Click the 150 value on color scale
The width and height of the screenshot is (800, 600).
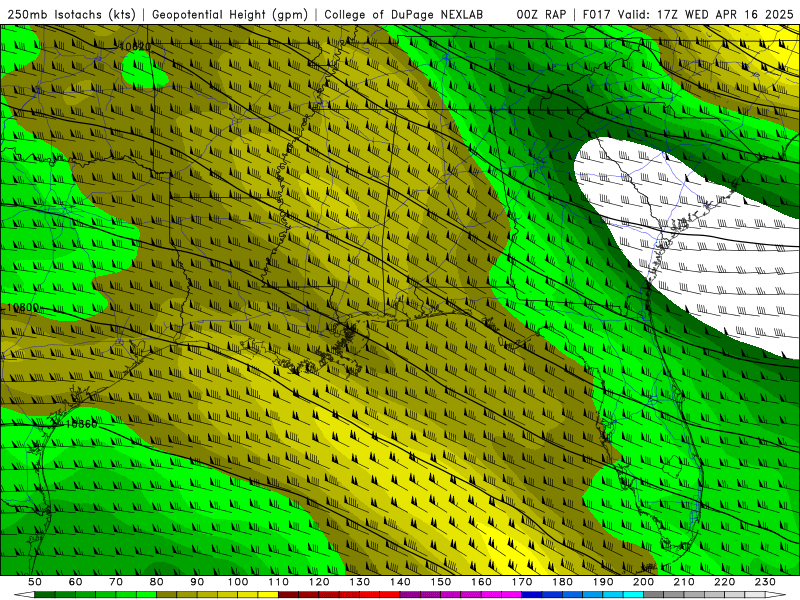(441, 582)
